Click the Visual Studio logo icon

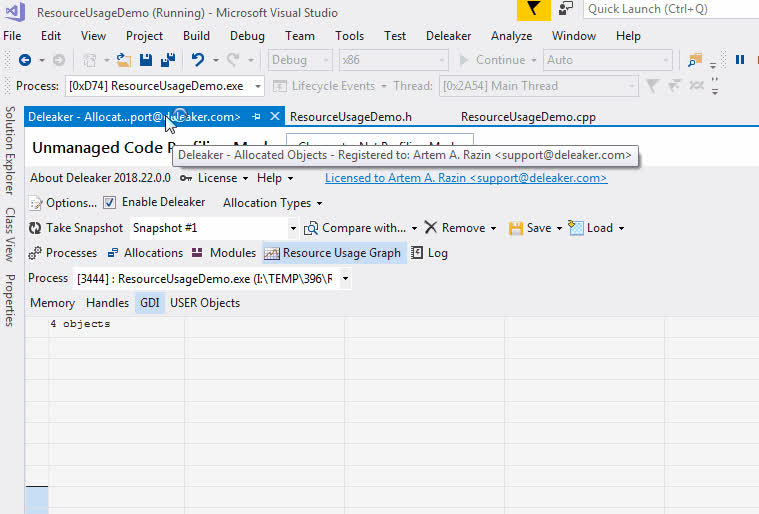point(15,11)
